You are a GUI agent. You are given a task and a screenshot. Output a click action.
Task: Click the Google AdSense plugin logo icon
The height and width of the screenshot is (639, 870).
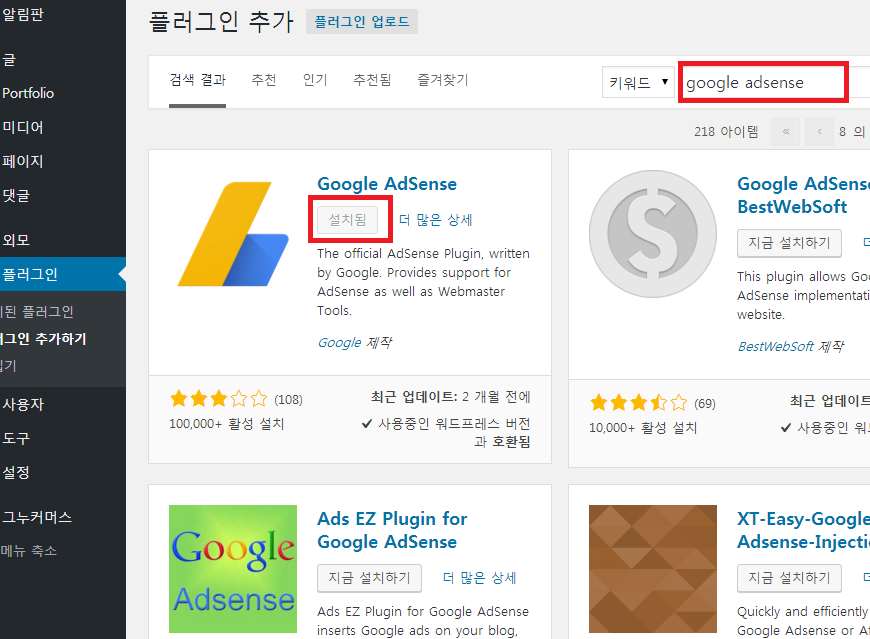click(233, 235)
